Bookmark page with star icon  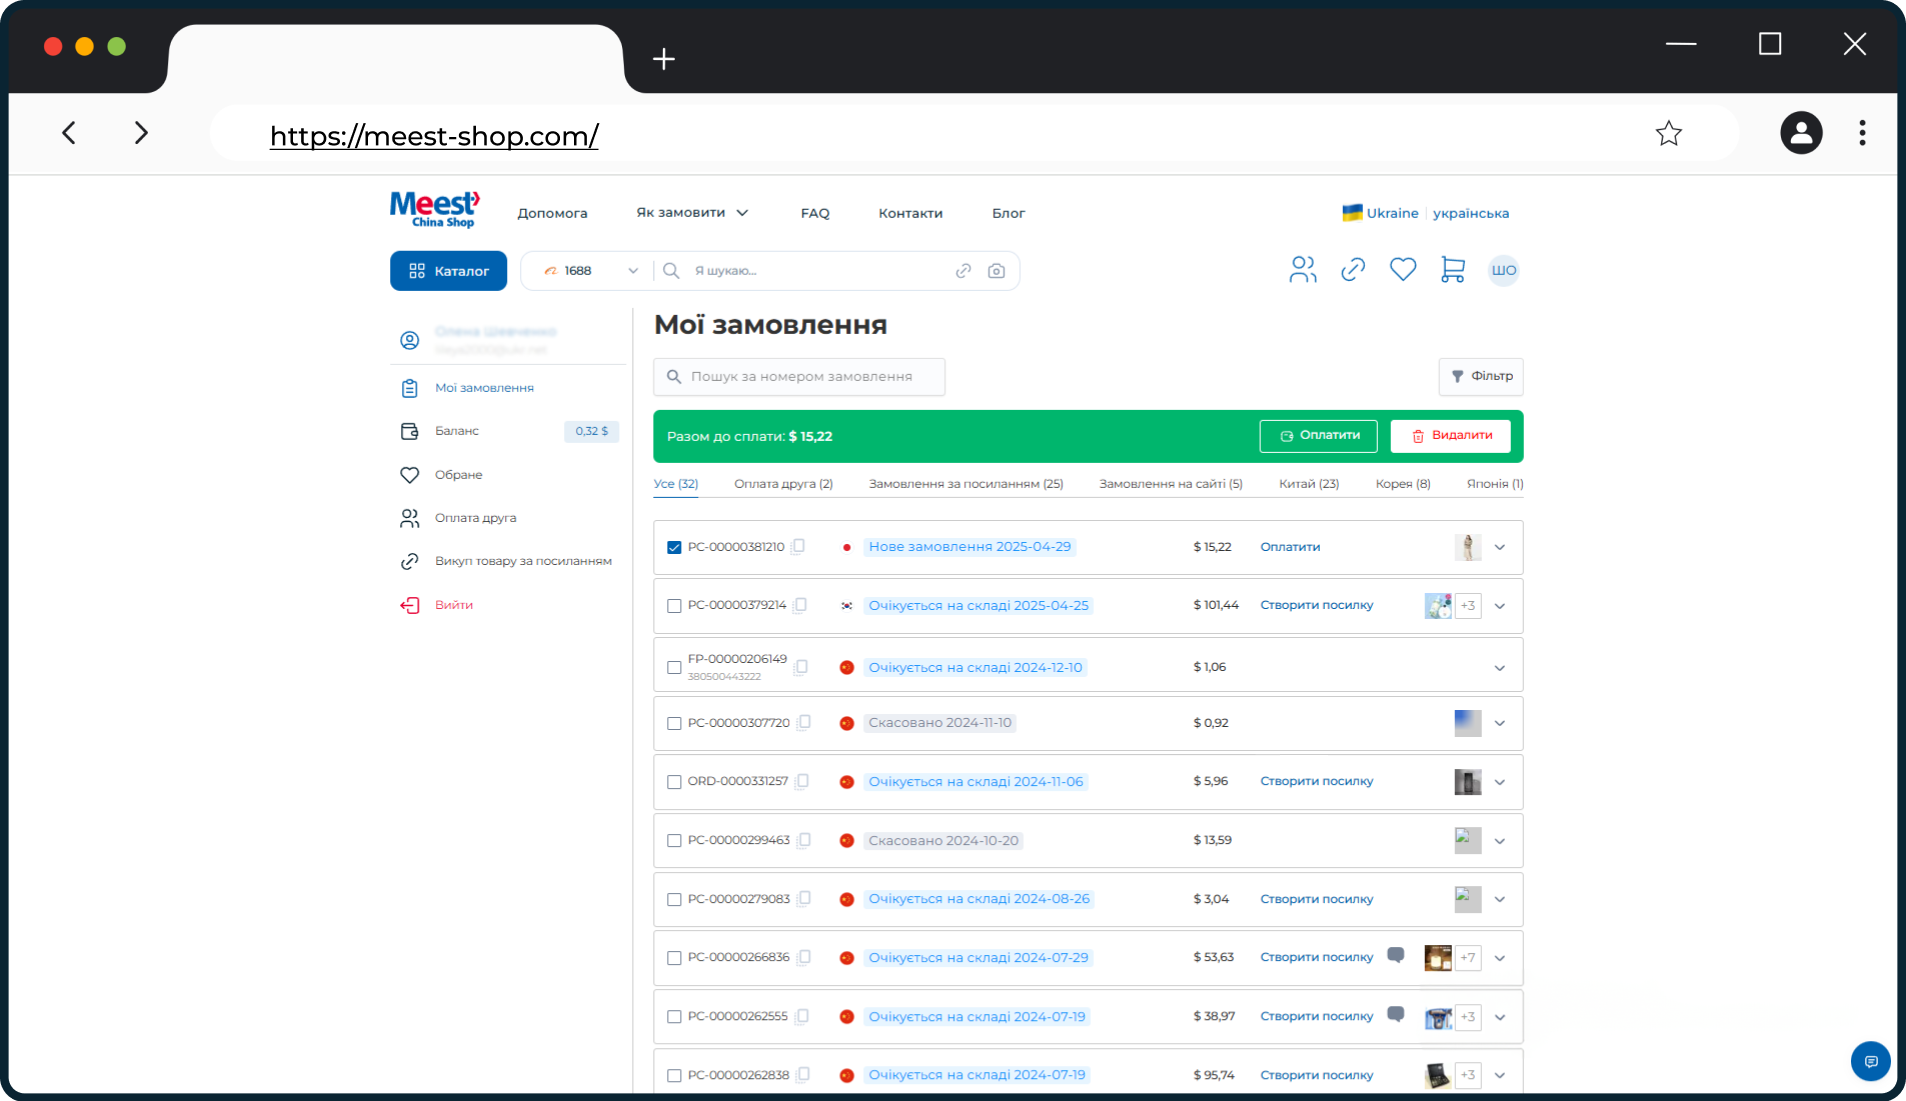[1668, 134]
